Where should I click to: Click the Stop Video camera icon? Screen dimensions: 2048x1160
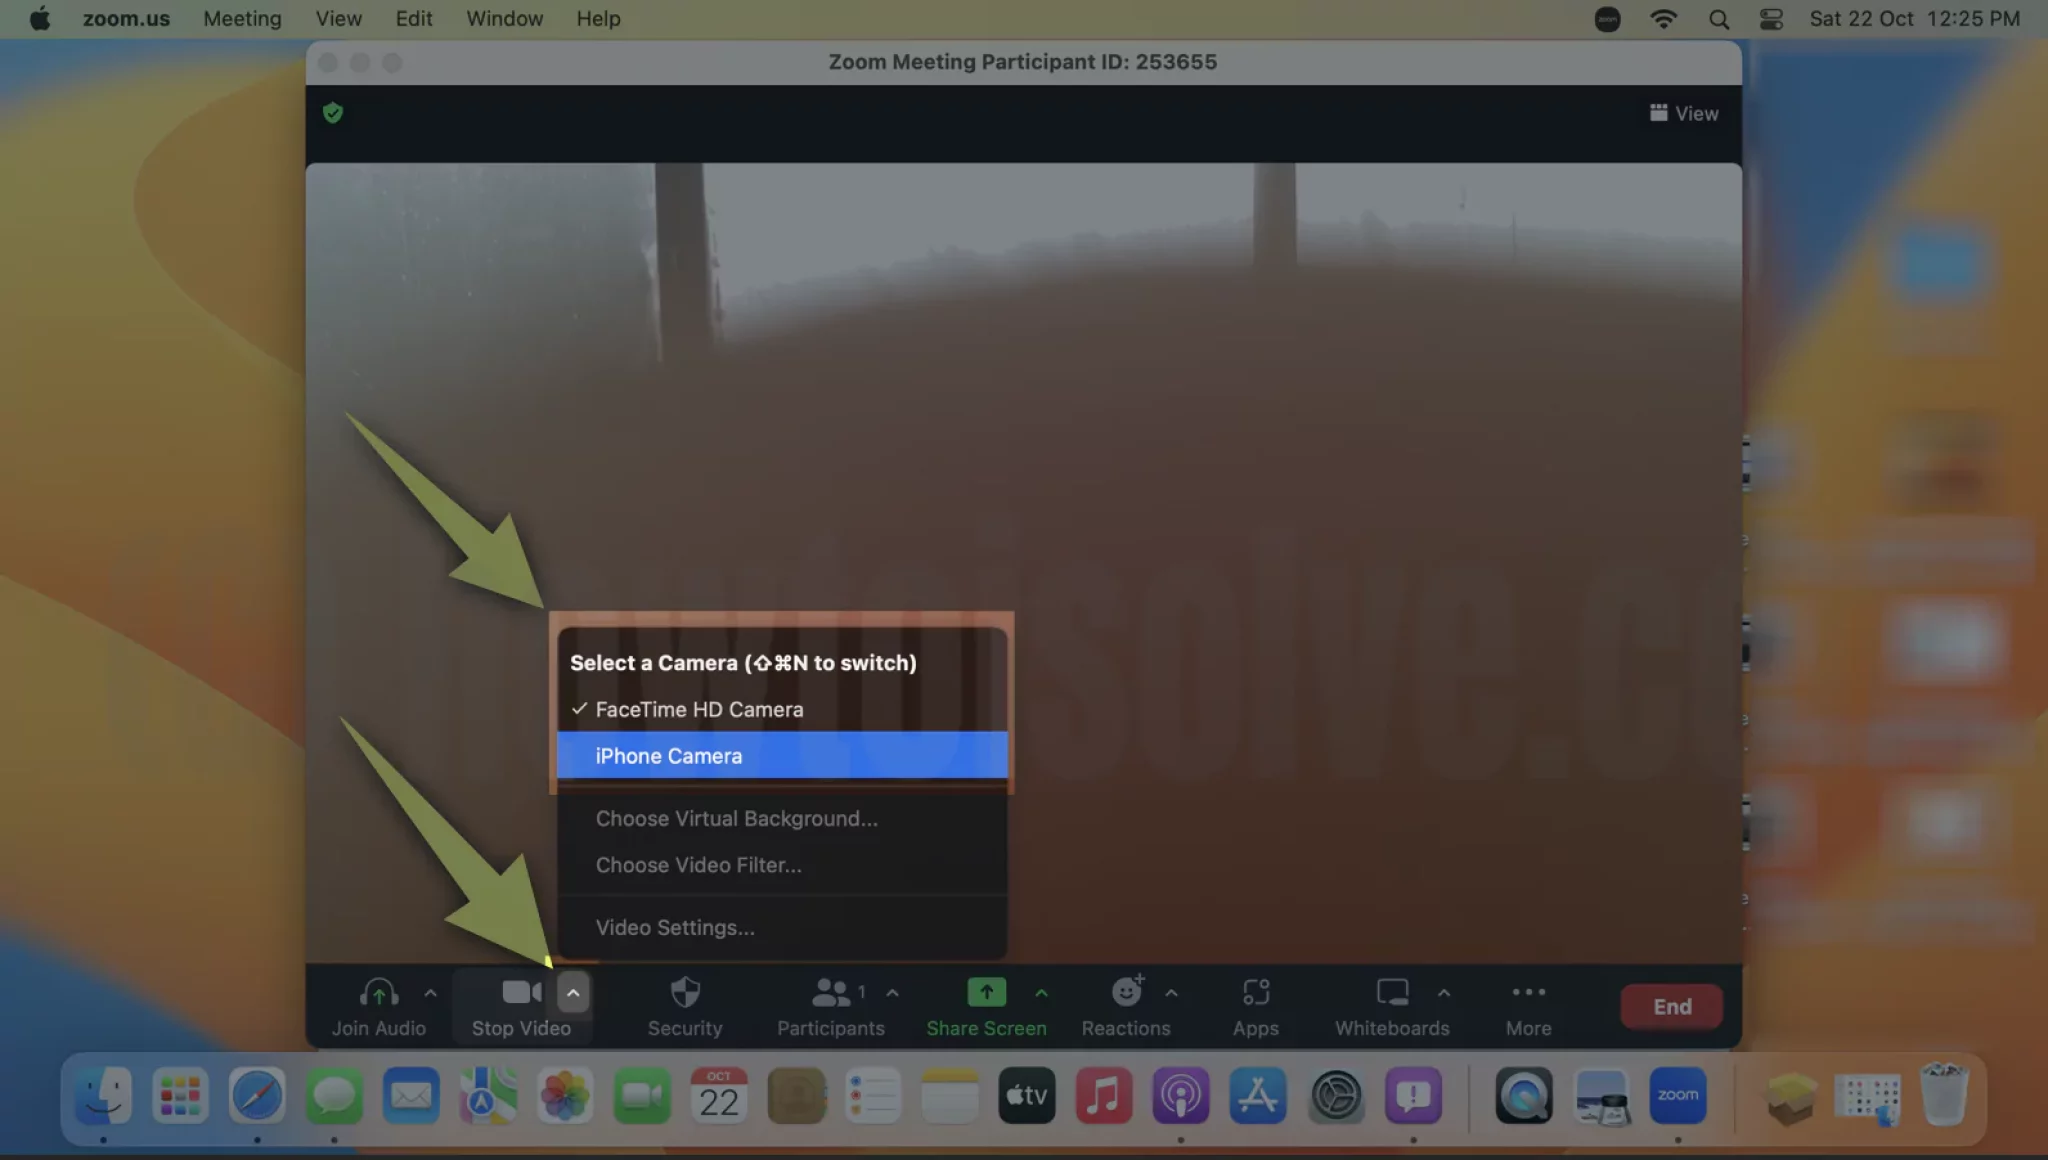point(521,992)
